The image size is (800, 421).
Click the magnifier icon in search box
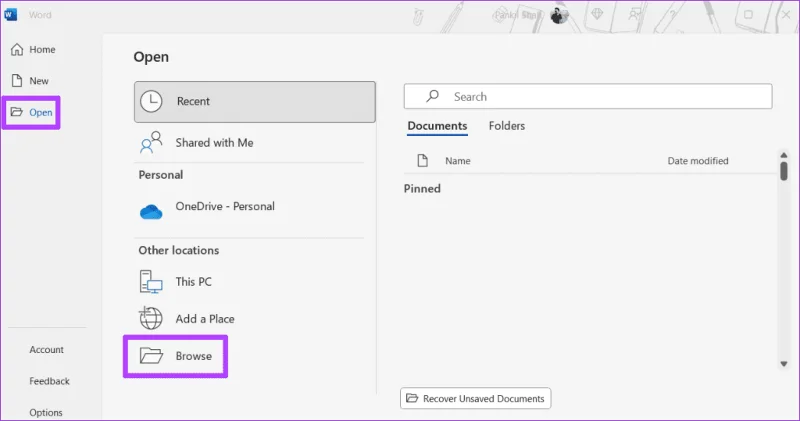432,96
